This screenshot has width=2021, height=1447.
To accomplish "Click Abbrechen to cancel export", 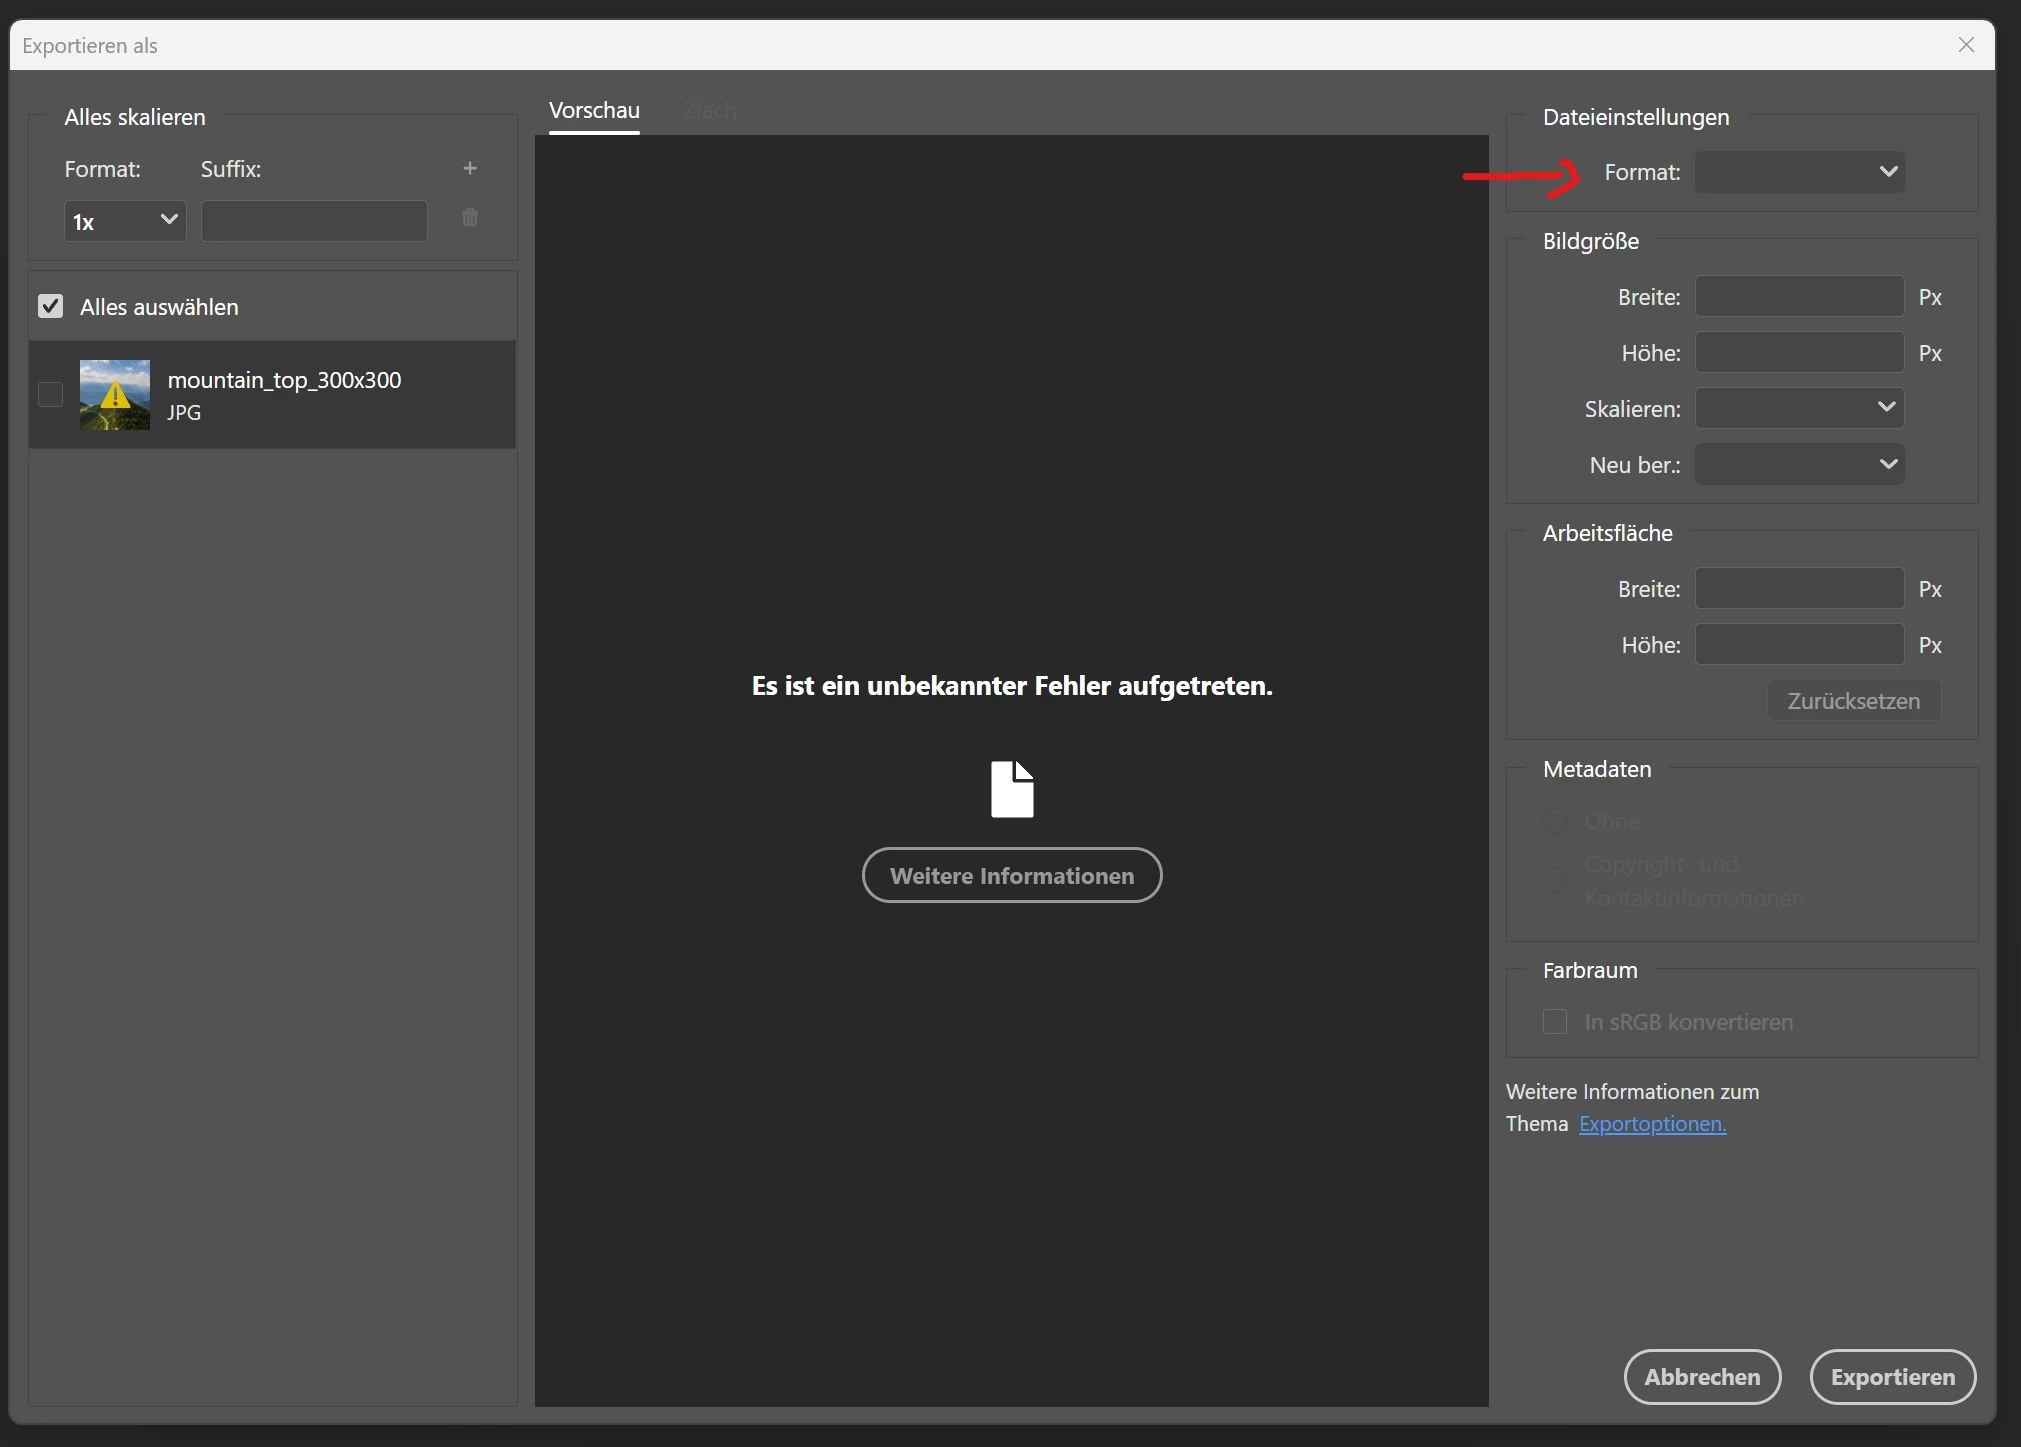I will click(1702, 1377).
